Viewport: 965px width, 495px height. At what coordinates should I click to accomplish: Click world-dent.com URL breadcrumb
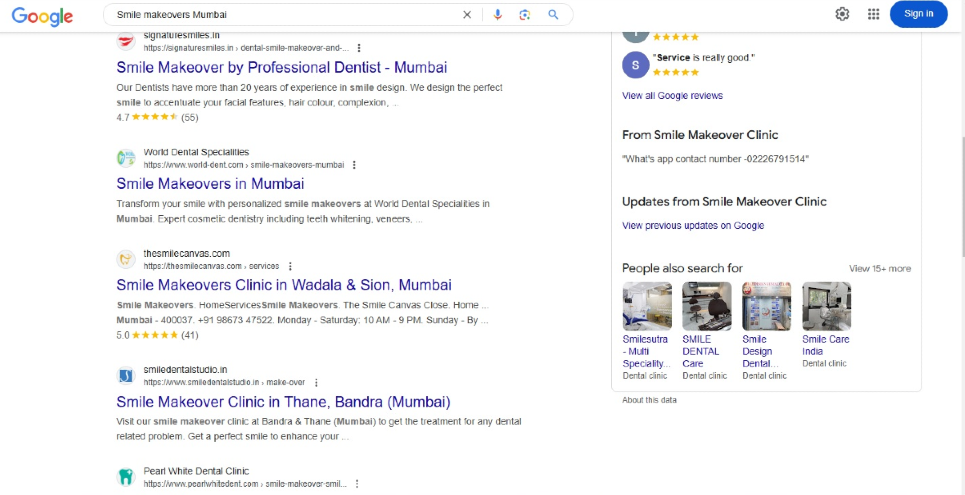pyautogui.click(x=244, y=165)
